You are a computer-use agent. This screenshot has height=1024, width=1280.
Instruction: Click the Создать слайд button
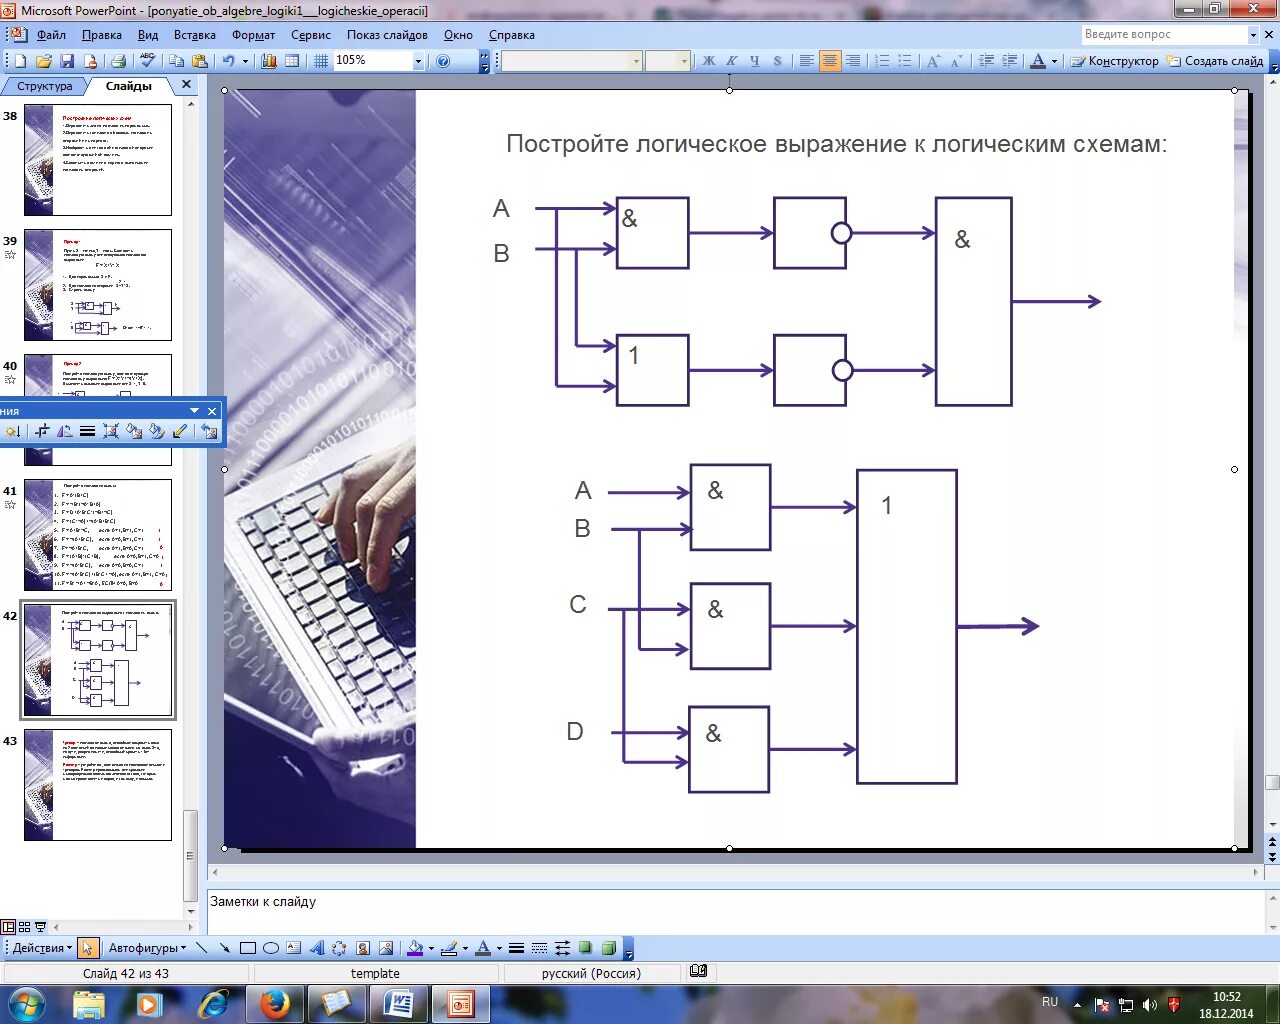tap(1214, 61)
